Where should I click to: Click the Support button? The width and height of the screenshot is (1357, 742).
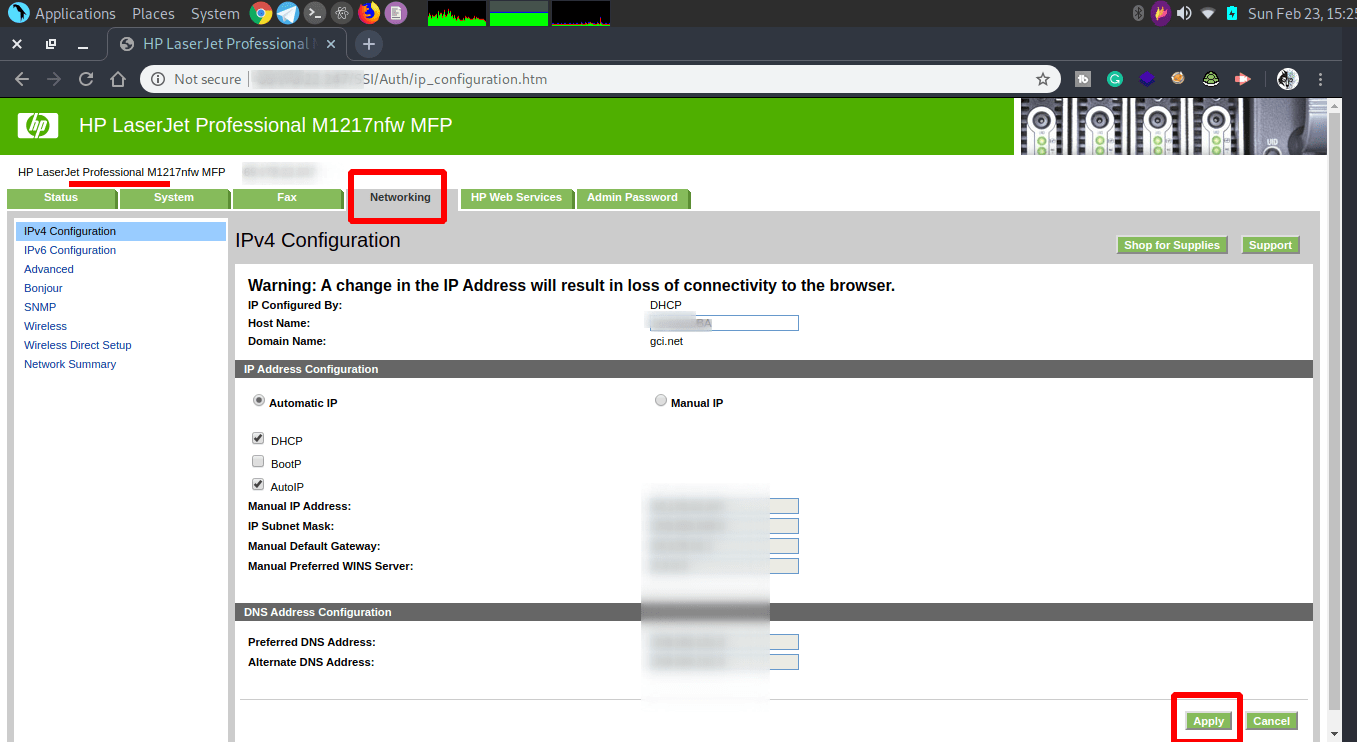coord(1270,245)
